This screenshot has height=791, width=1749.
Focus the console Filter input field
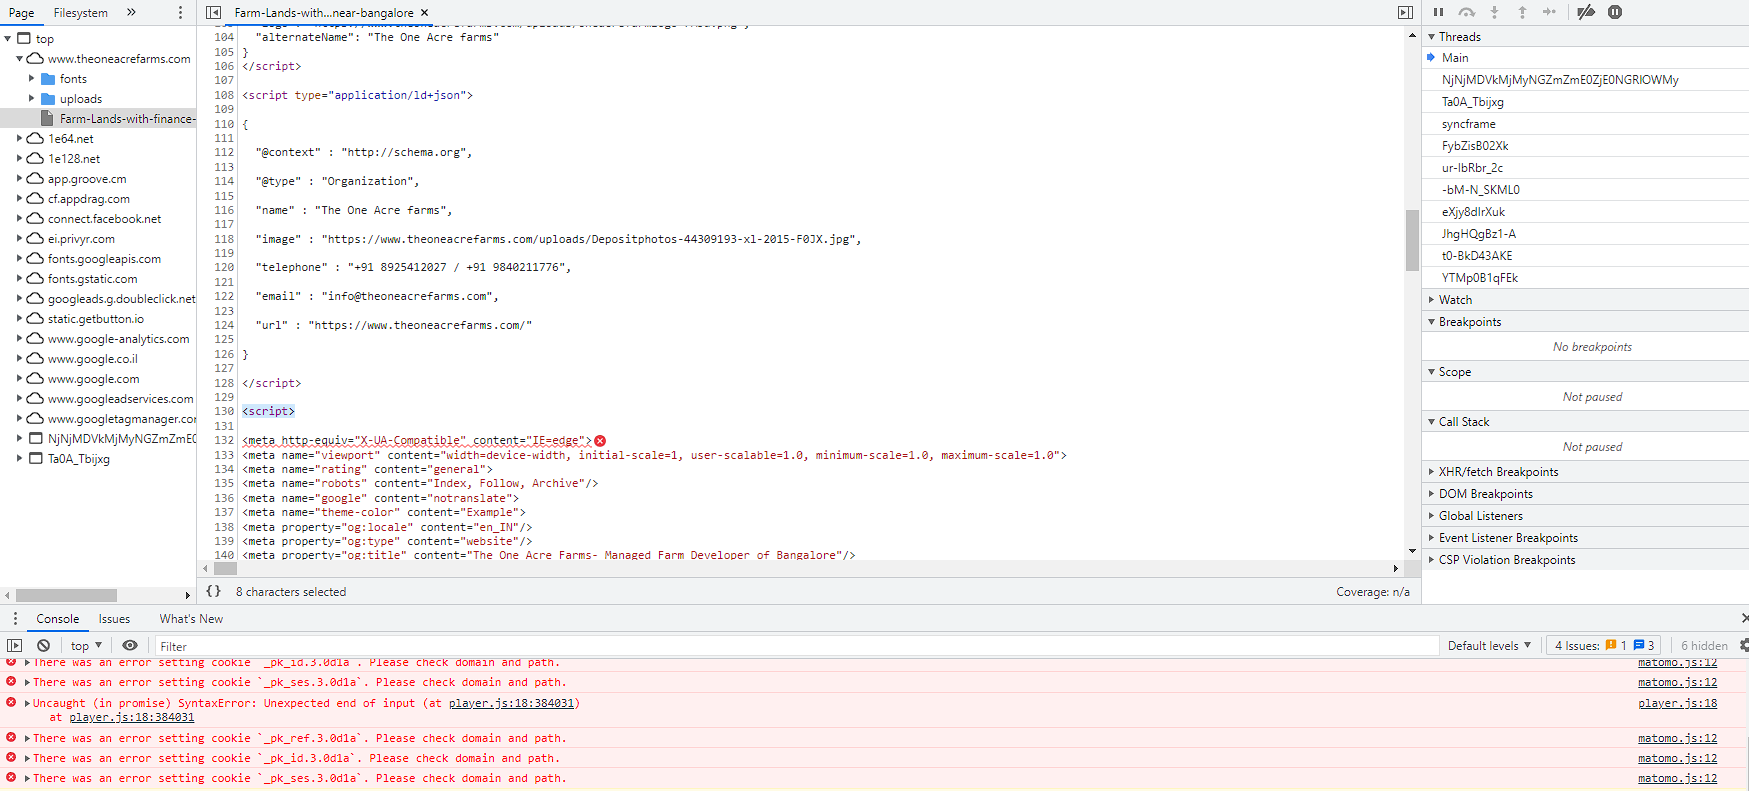click(796, 646)
